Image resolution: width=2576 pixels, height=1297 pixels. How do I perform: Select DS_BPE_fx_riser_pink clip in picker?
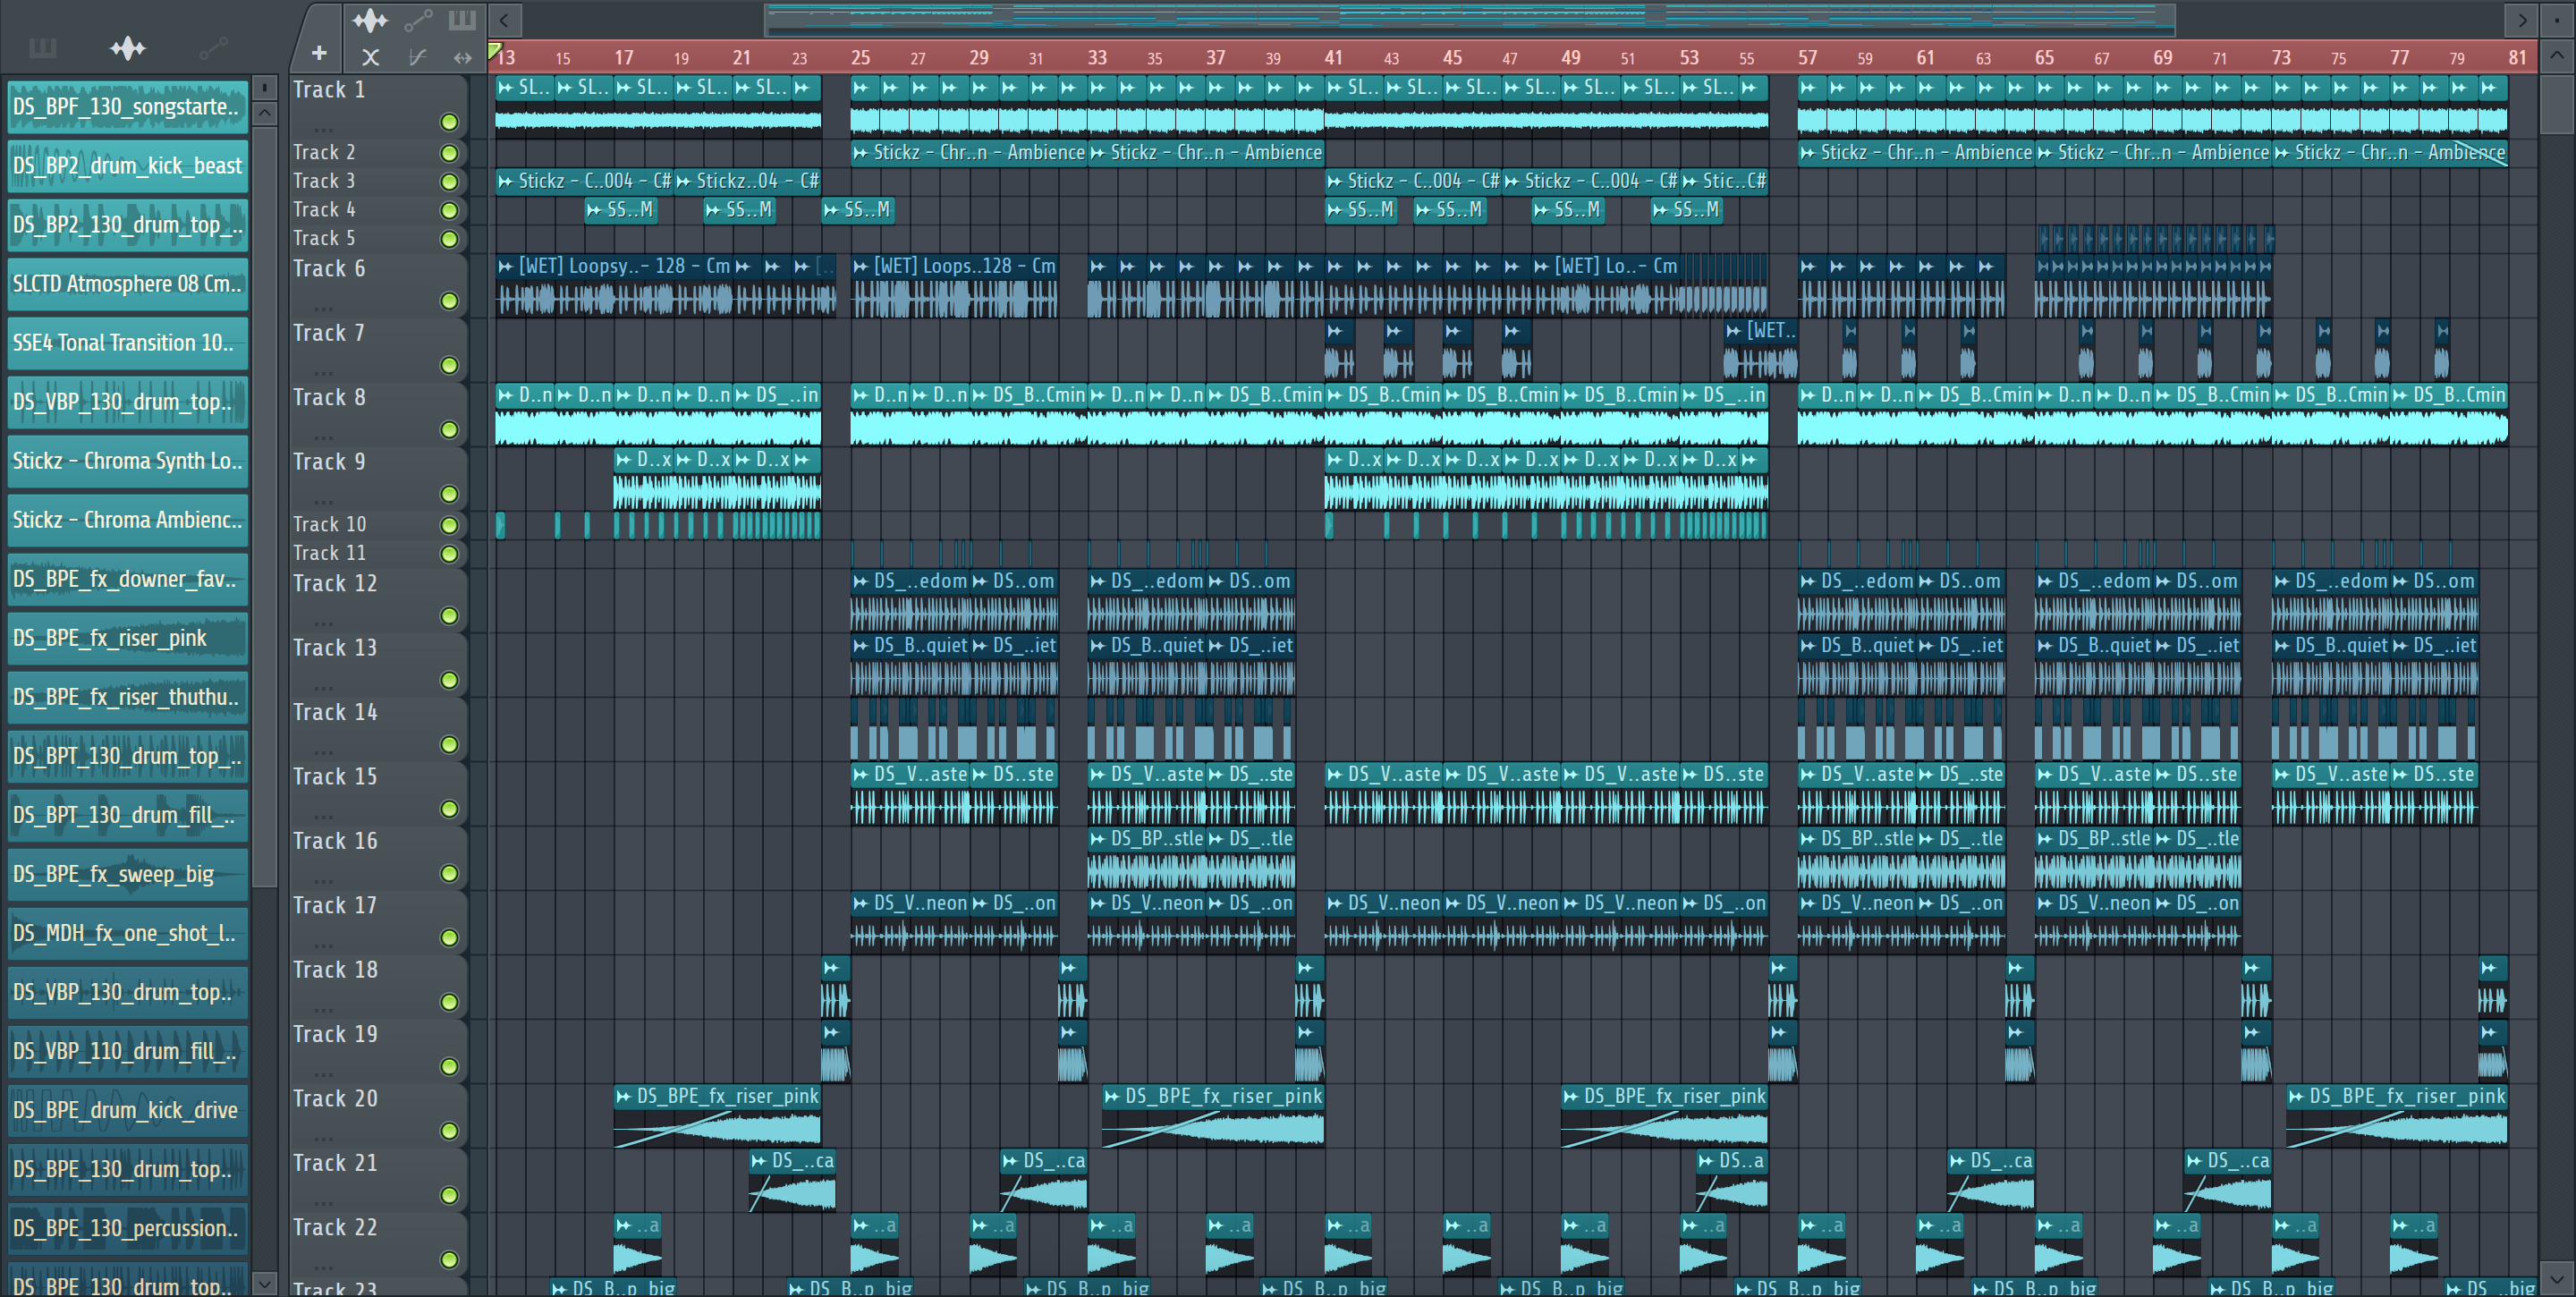[127, 638]
